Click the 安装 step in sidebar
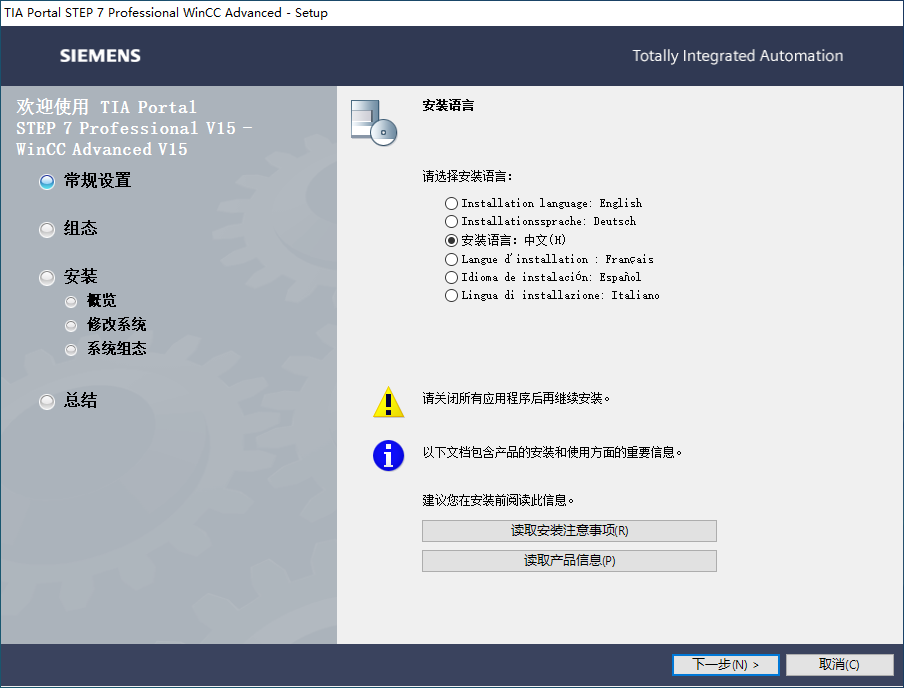This screenshot has height=688, width=904. point(68,277)
